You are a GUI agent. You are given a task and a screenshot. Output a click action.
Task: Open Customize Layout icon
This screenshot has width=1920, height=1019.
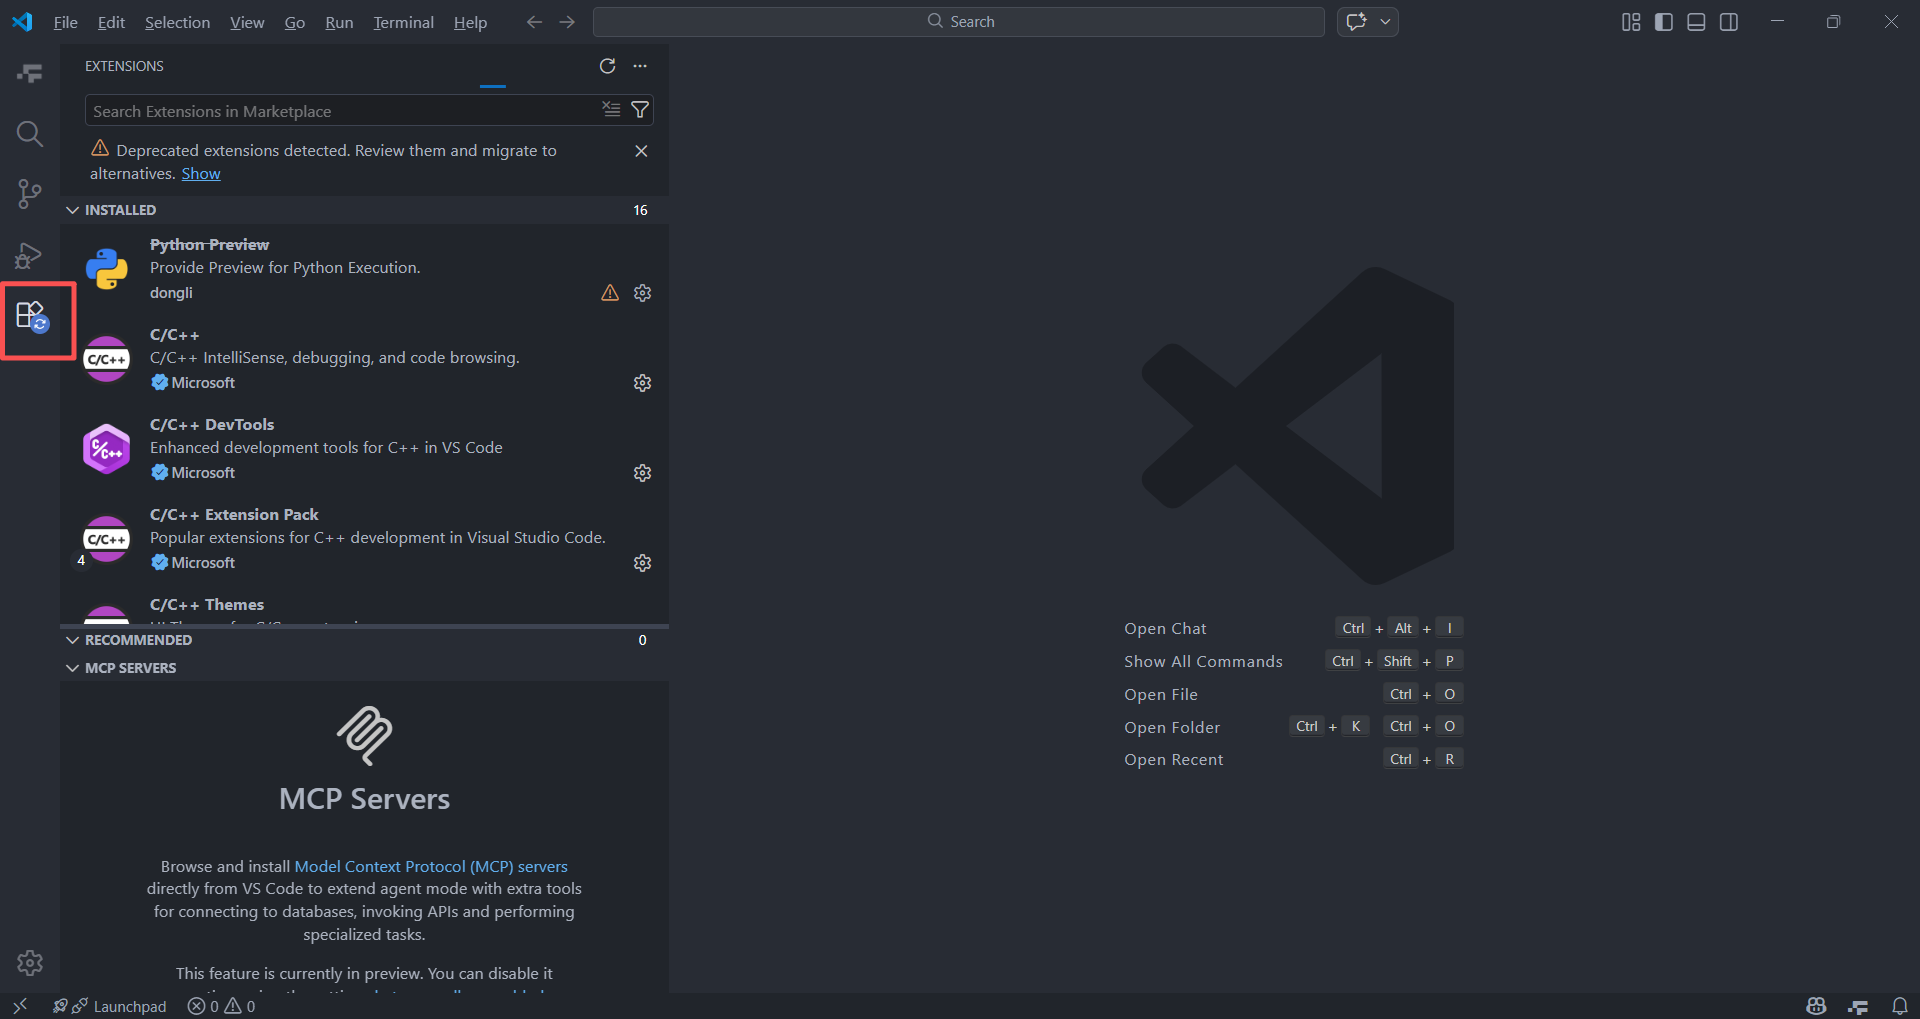(1631, 22)
